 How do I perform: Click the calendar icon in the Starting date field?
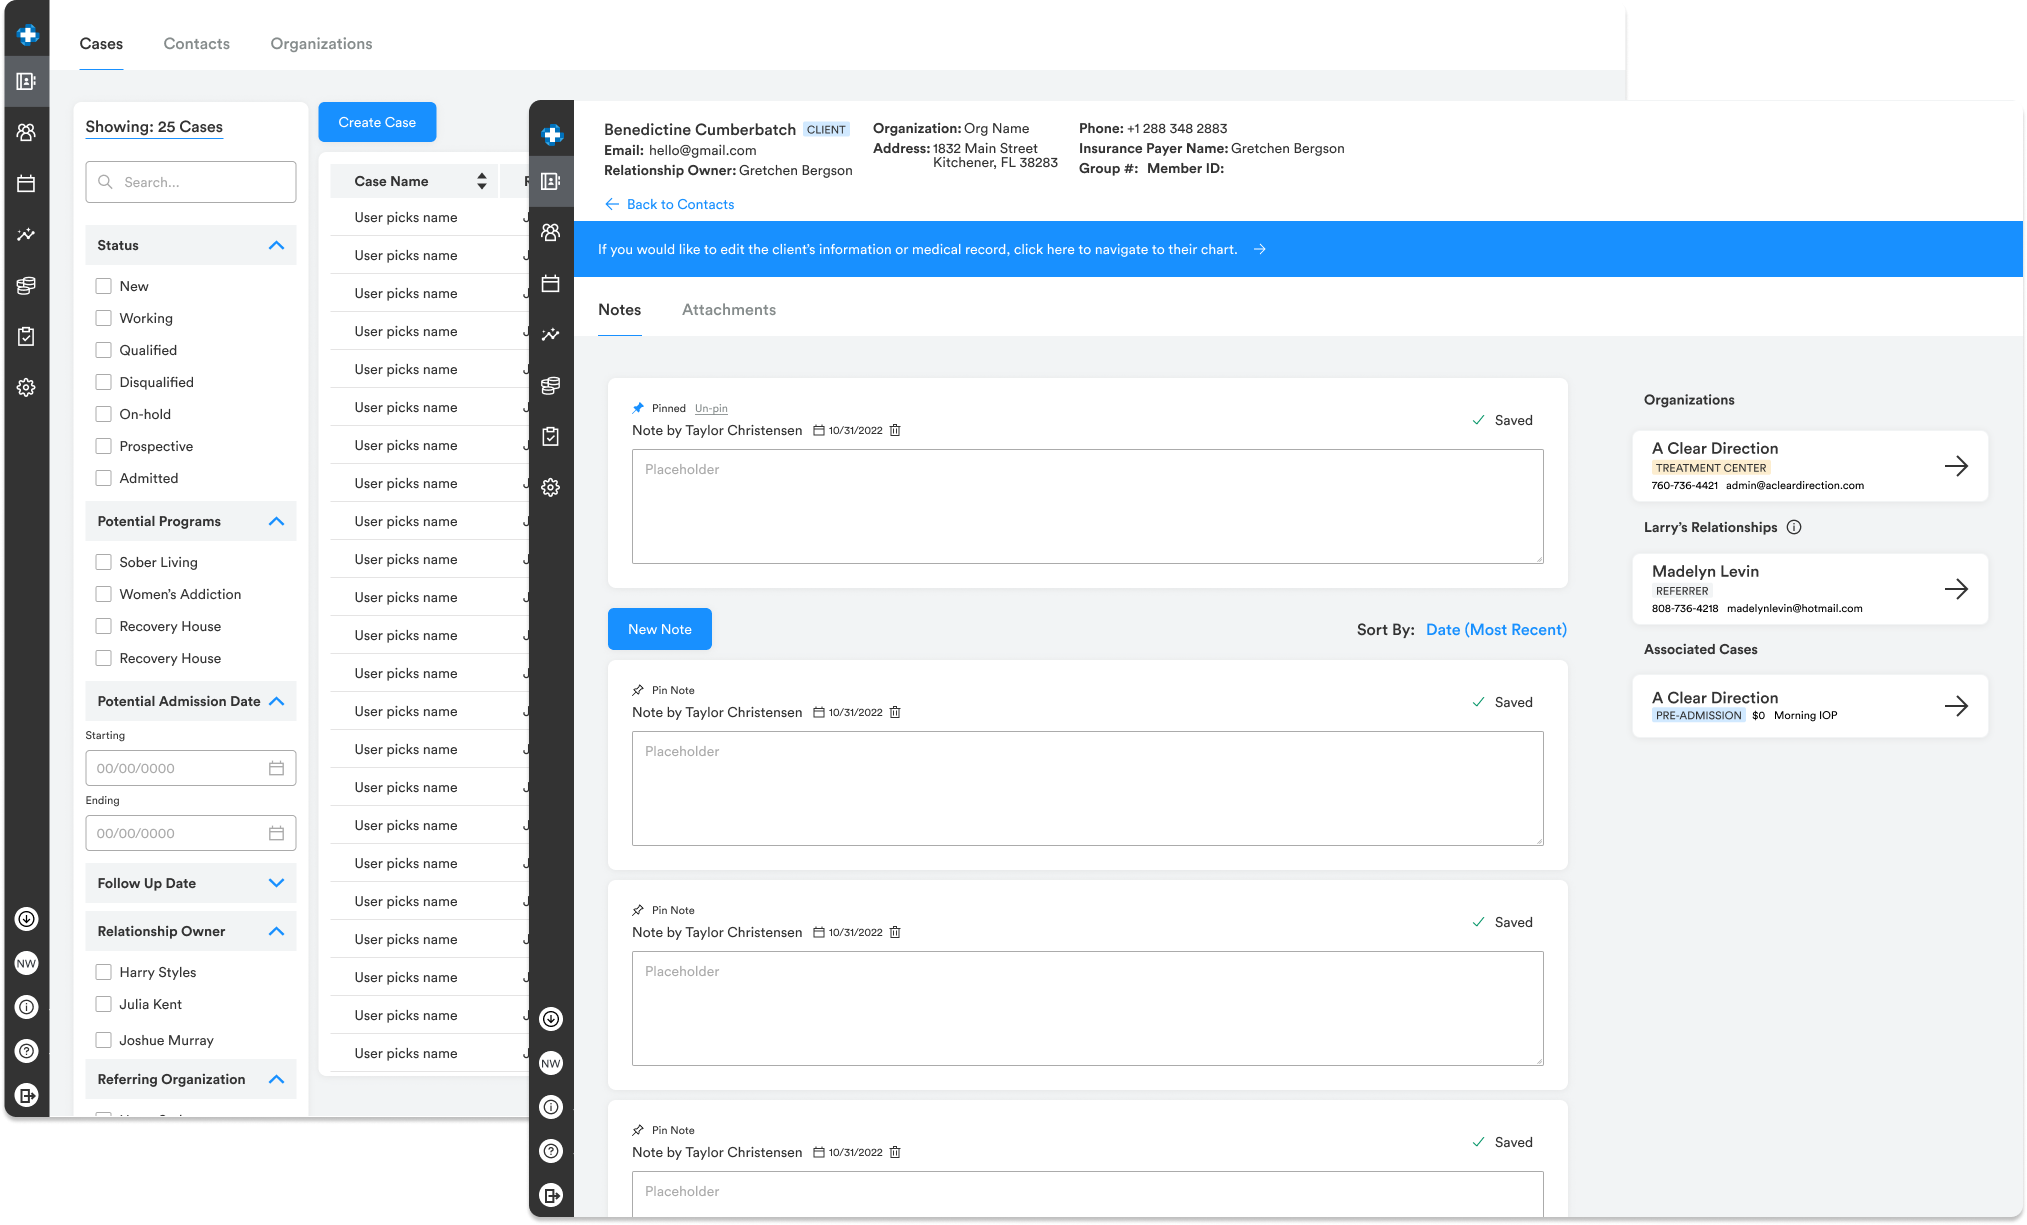276,768
